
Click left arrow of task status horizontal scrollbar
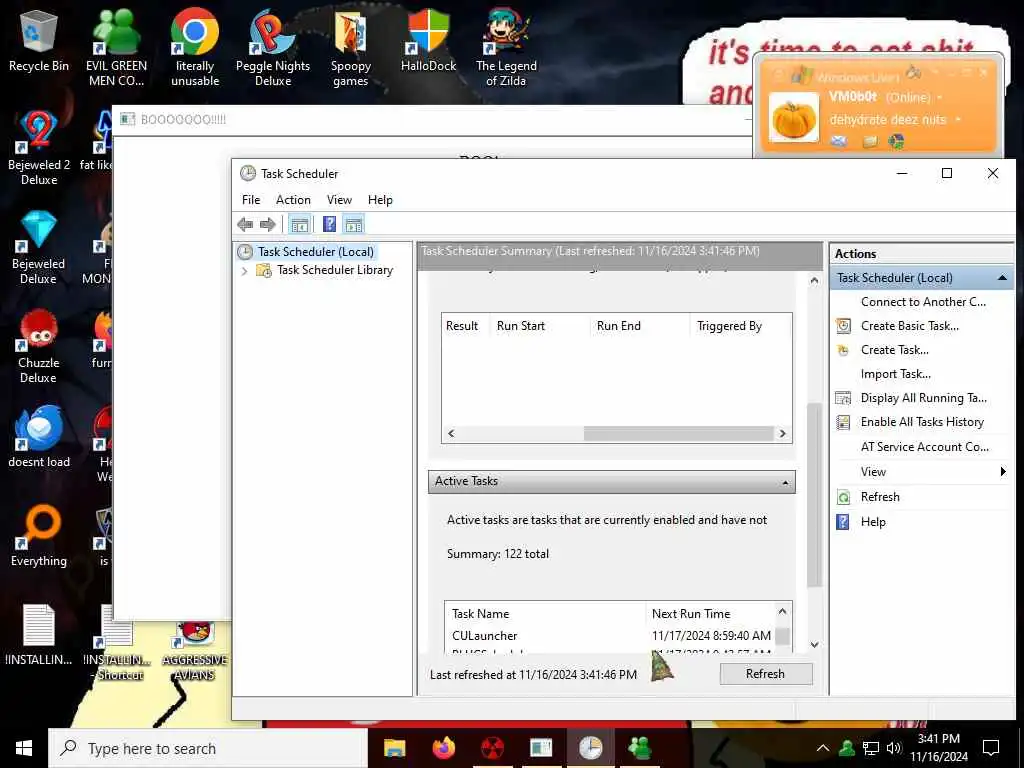pyautogui.click(x=451, y=434)
